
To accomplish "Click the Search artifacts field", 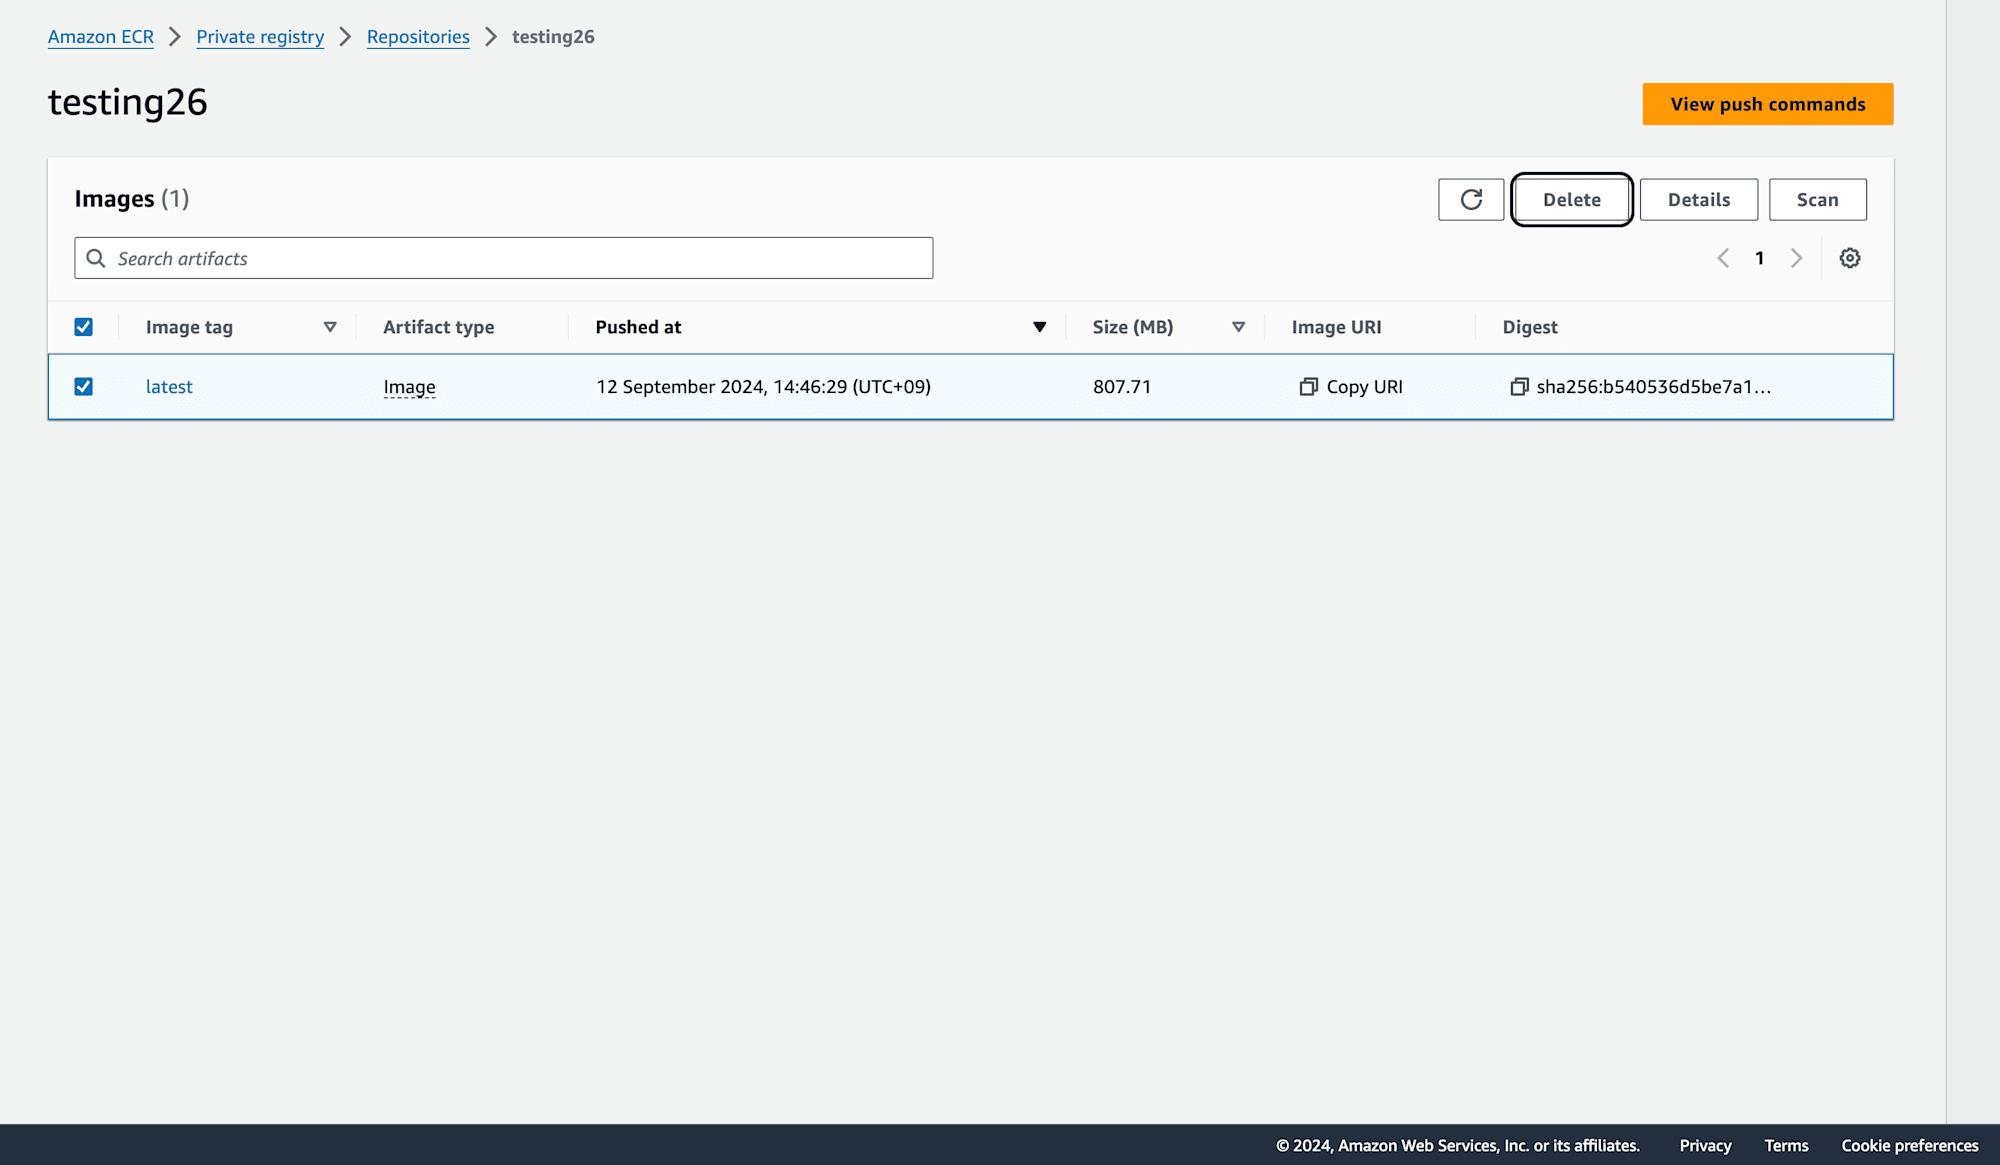I will [x=504, y=258].
